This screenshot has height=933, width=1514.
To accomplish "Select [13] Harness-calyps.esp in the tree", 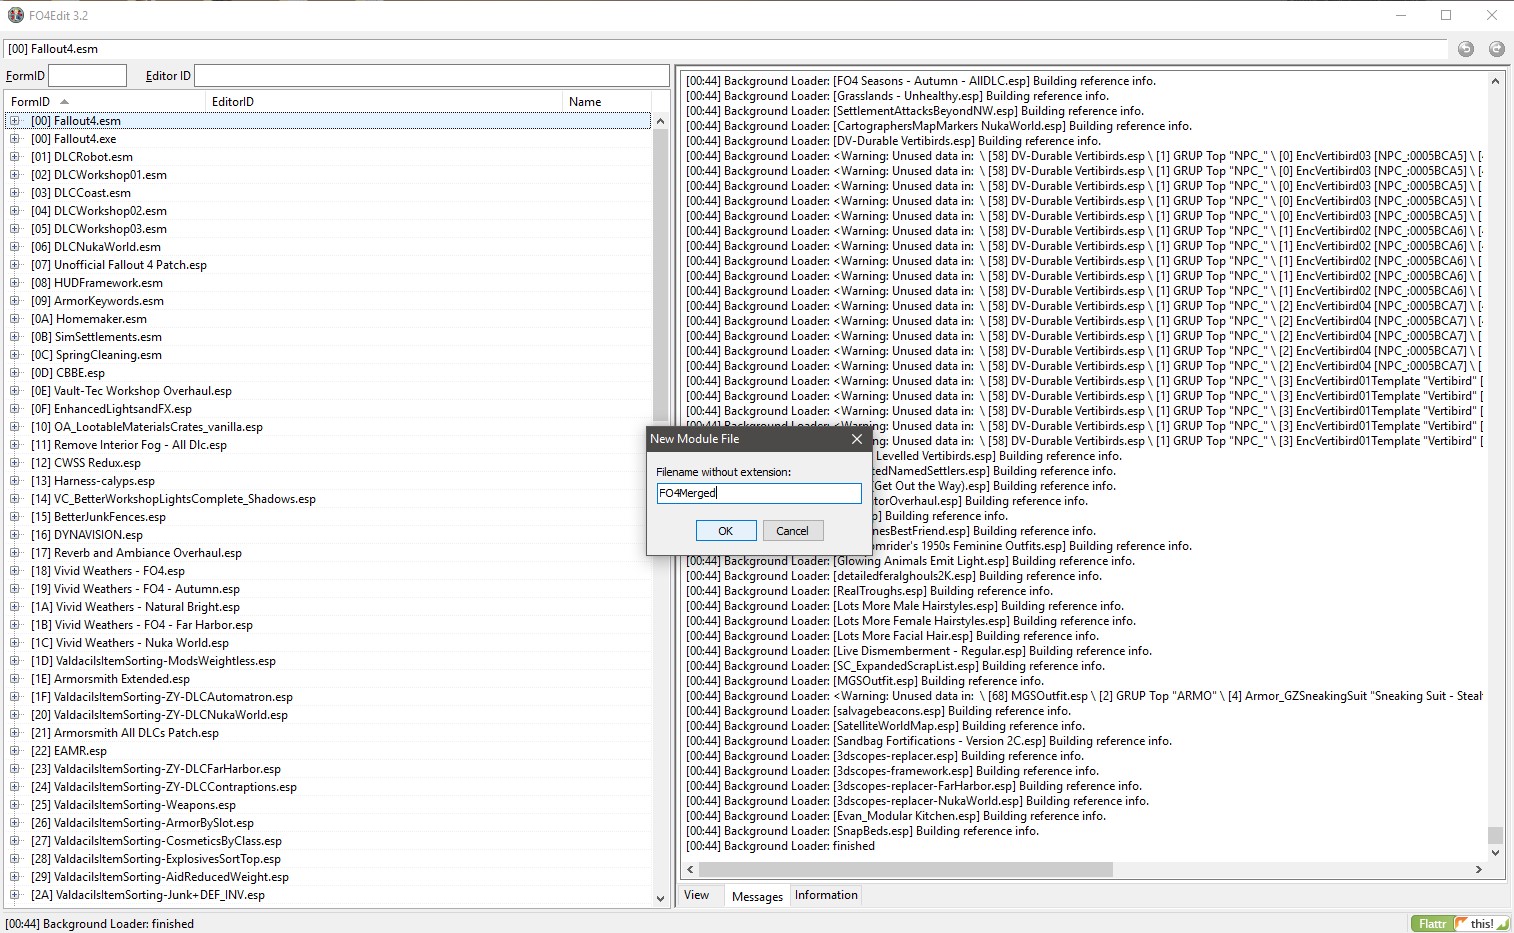I will tap(93, 481).
